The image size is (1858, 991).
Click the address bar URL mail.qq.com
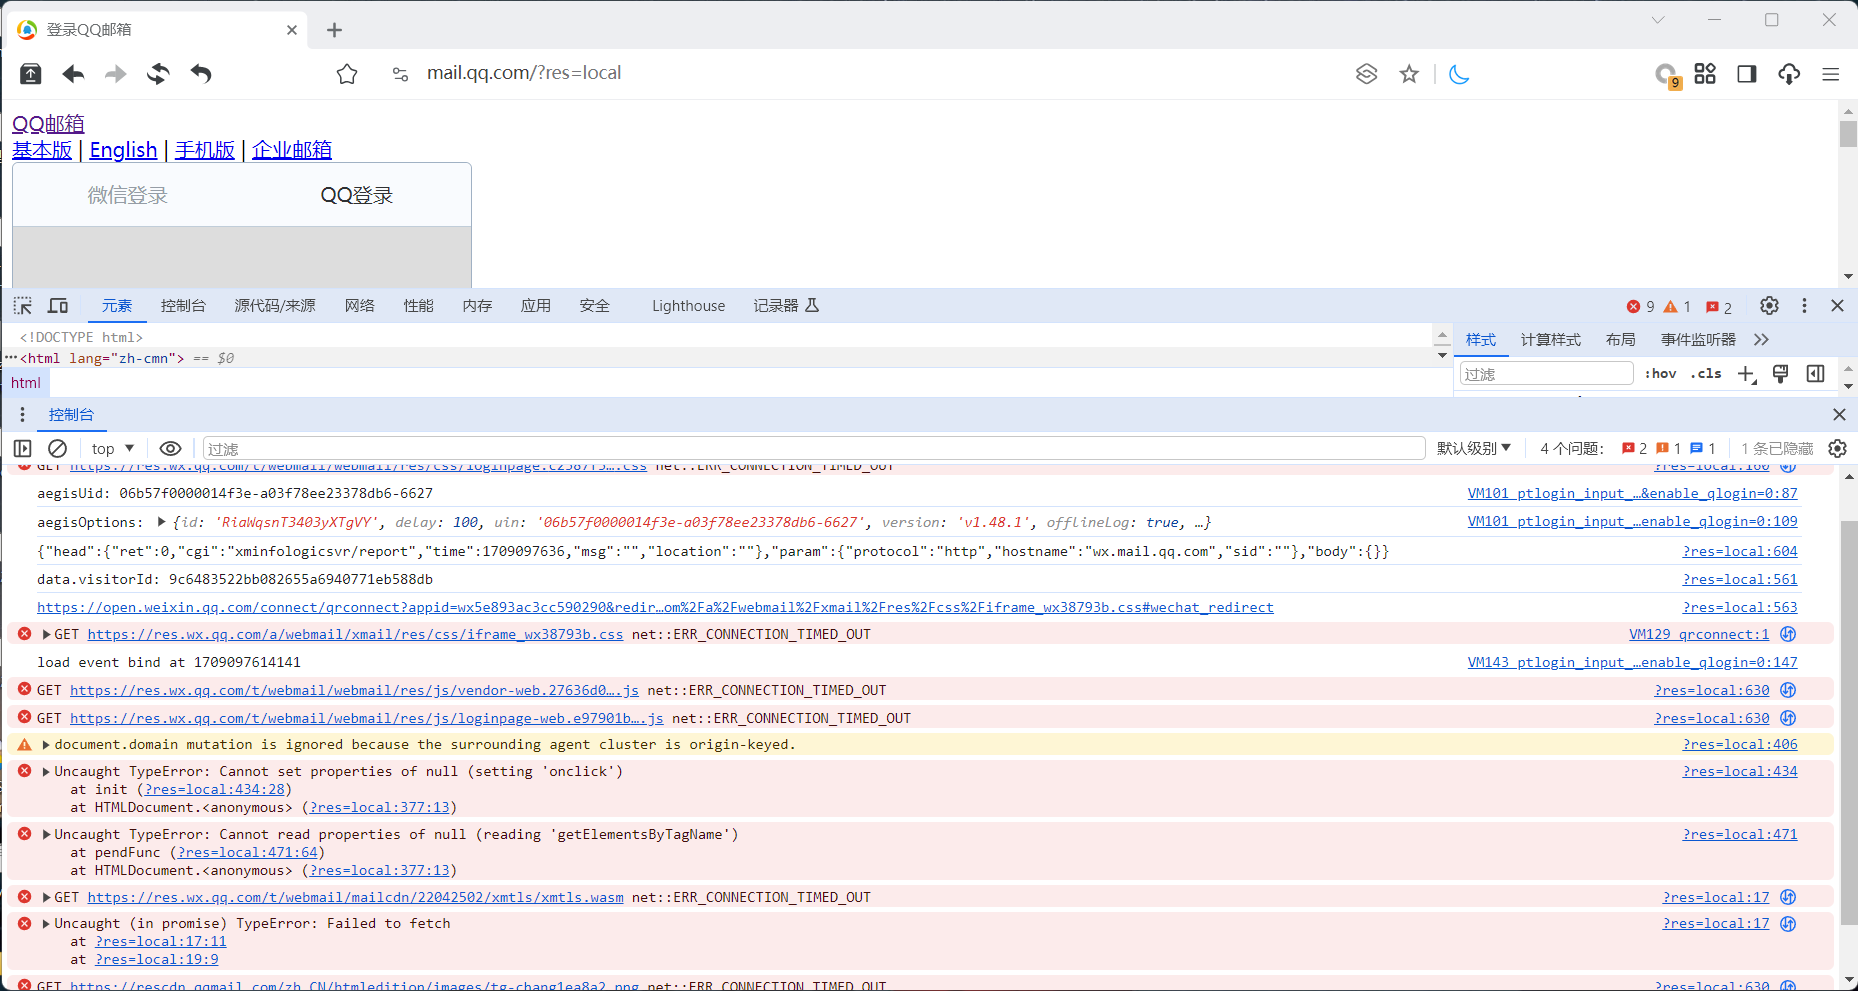click(x=524, y=73)
